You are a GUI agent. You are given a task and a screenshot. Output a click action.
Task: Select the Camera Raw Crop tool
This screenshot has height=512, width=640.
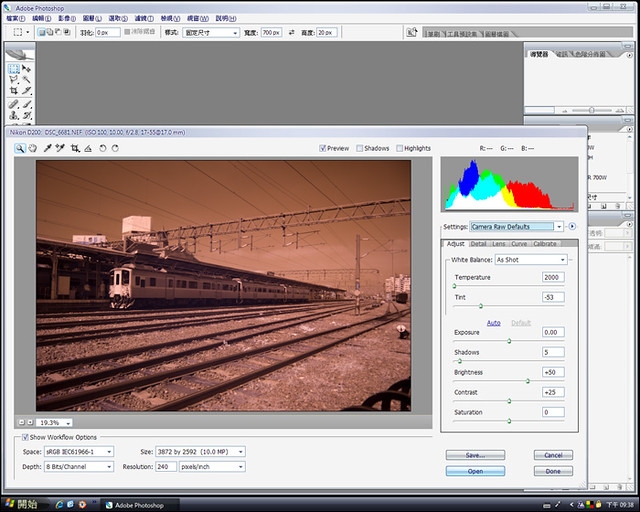[75, 148]
